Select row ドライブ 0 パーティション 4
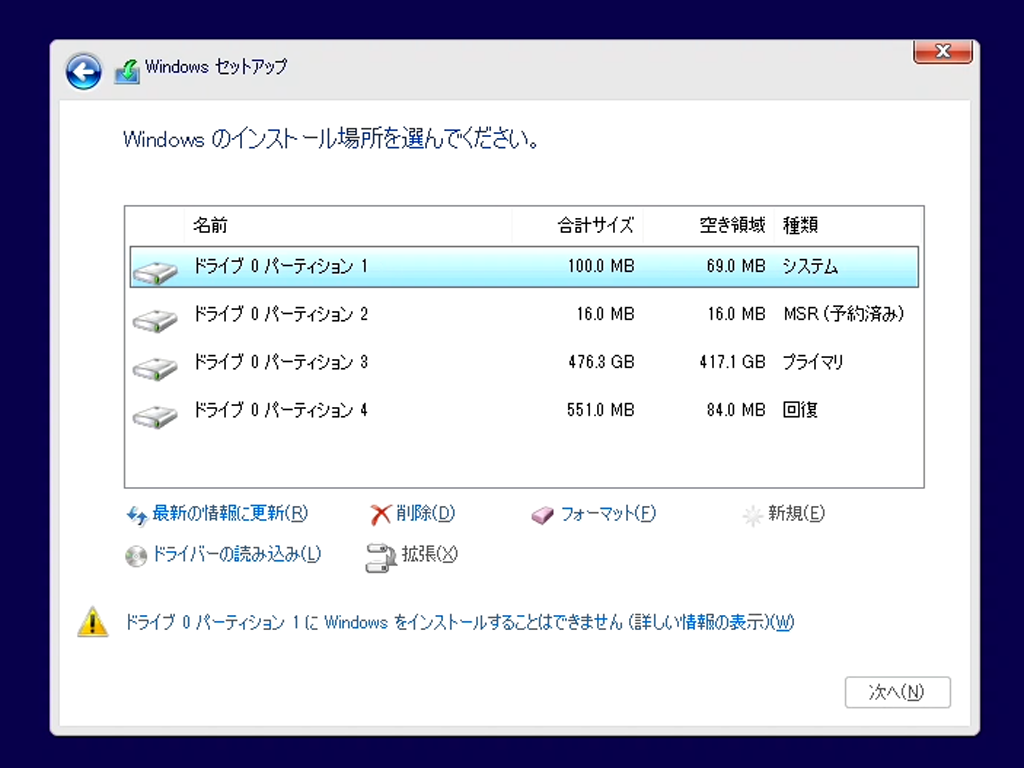This screenshot has height=768, width=1024. [524, 410]
